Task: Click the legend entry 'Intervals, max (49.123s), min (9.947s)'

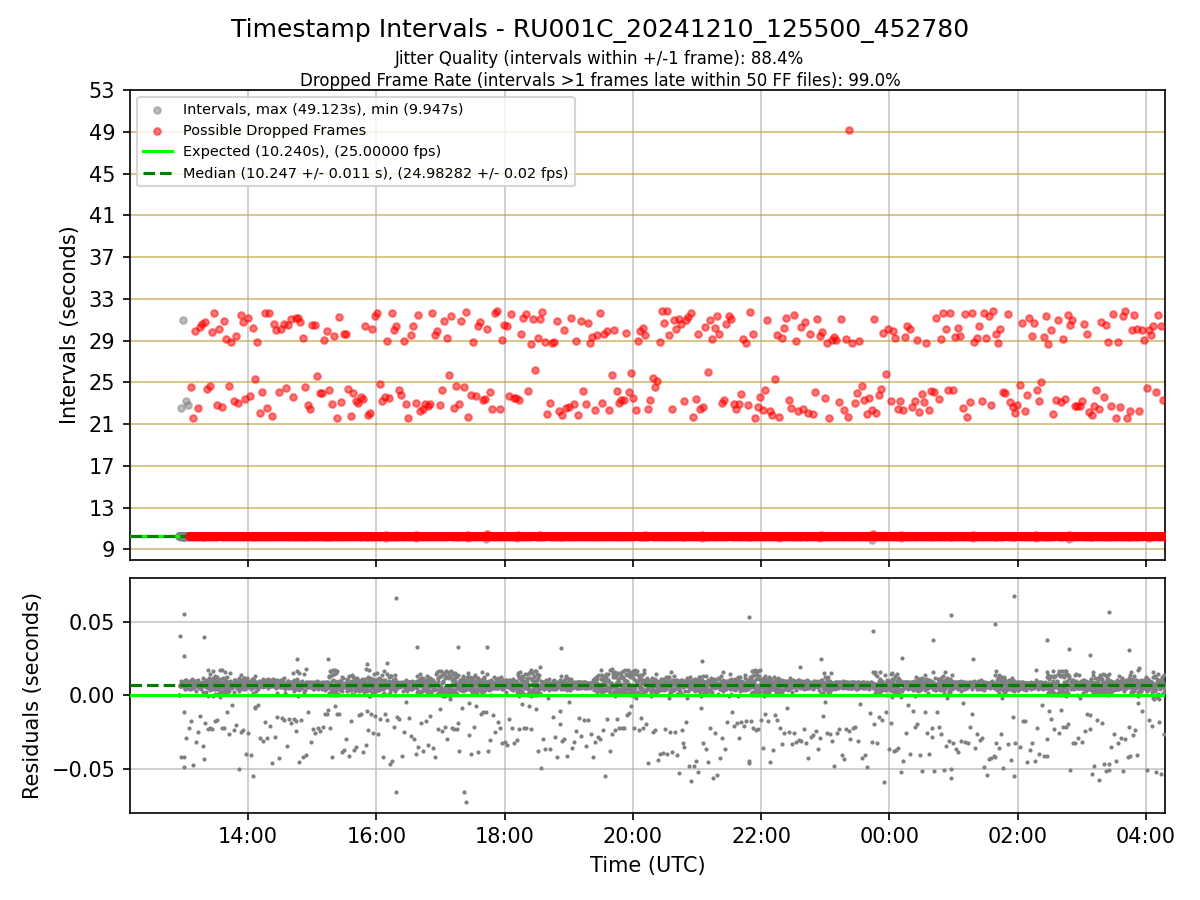Action: [x=323, y=108]
